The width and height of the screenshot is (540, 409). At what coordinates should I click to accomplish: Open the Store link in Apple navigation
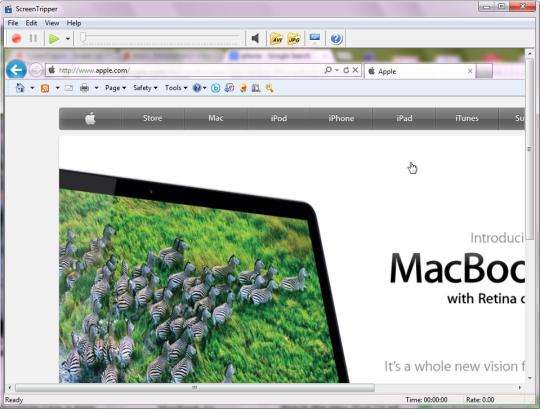point(153,118)
